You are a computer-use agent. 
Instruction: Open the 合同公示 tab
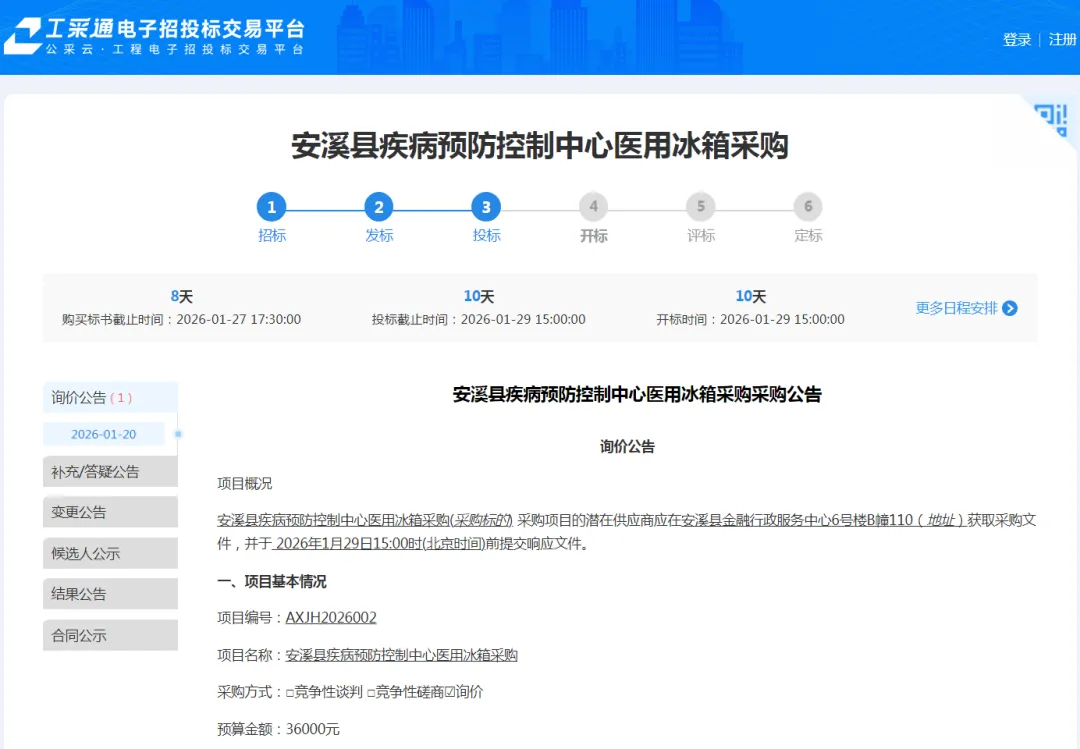click(x=110, y=635)
